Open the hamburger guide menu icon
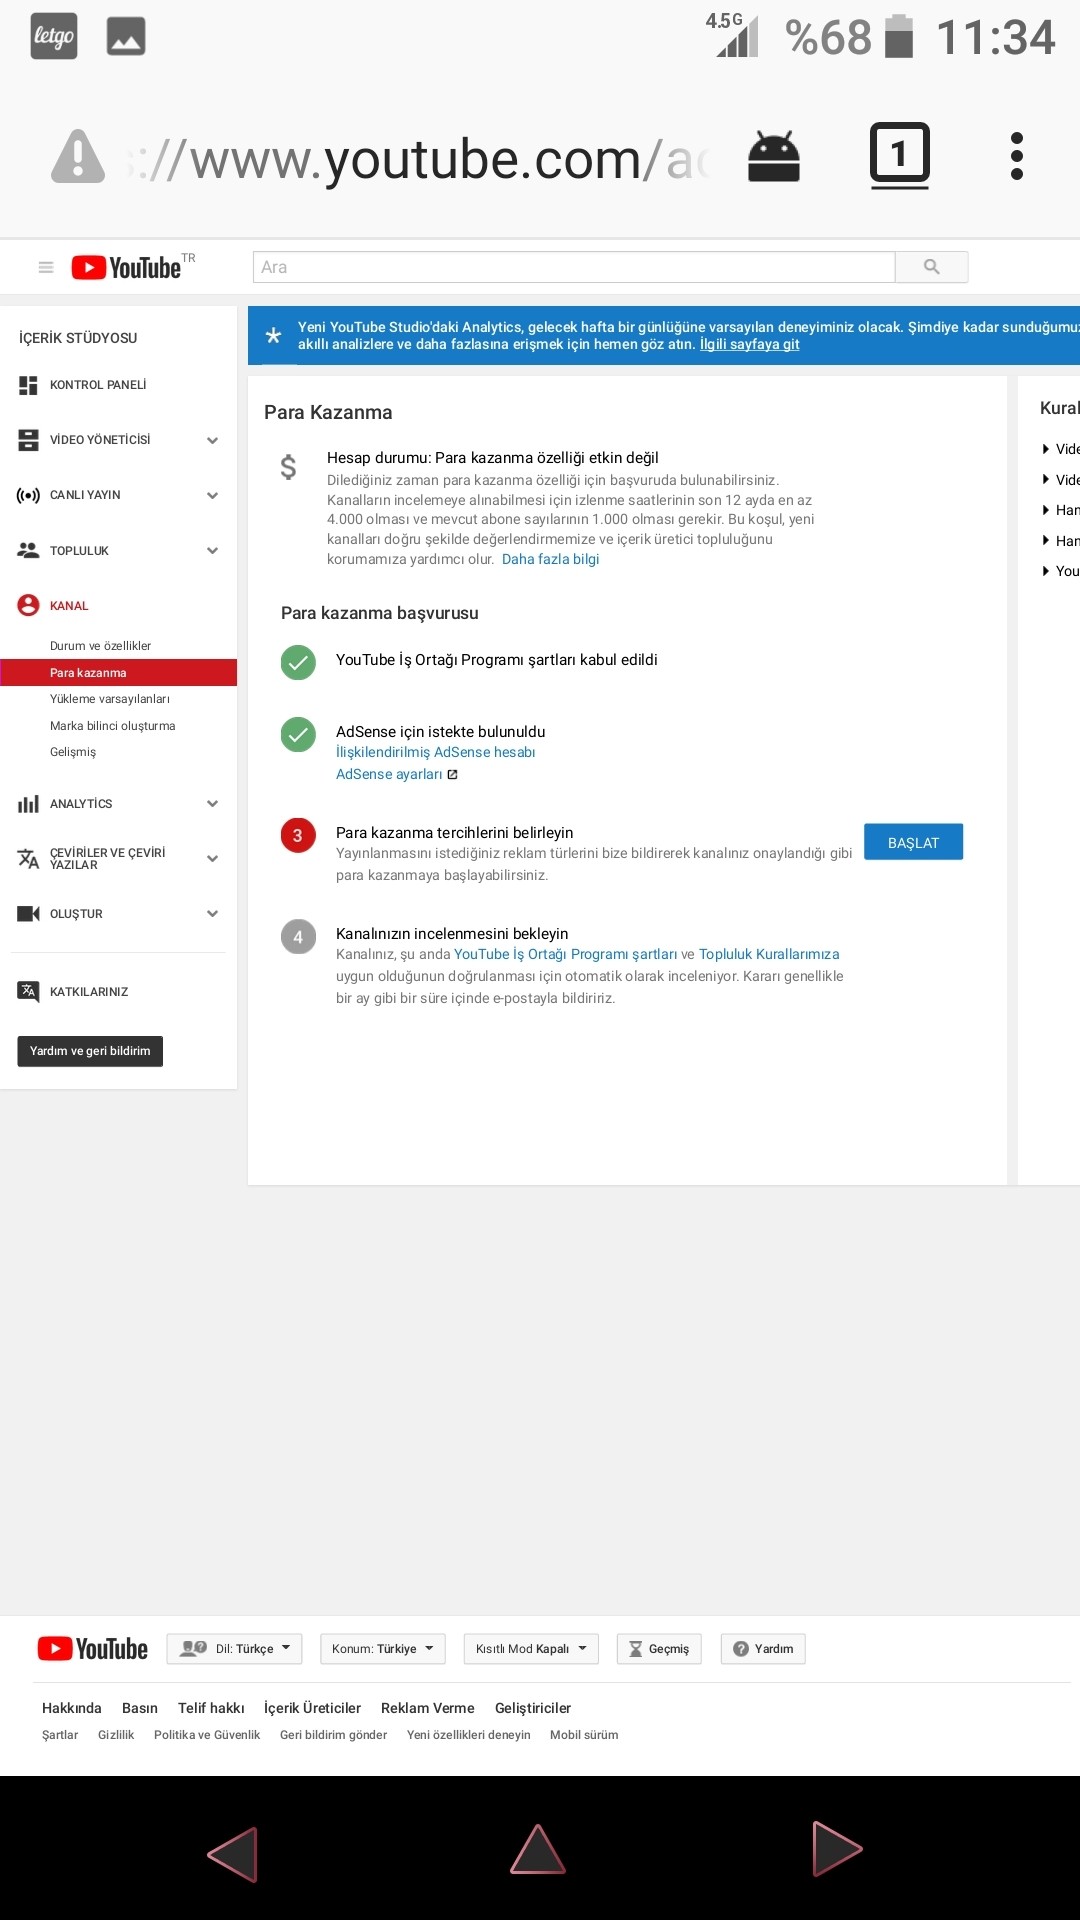The width and height of the screenshot is (1080, 1920). (x=46, y=267)
